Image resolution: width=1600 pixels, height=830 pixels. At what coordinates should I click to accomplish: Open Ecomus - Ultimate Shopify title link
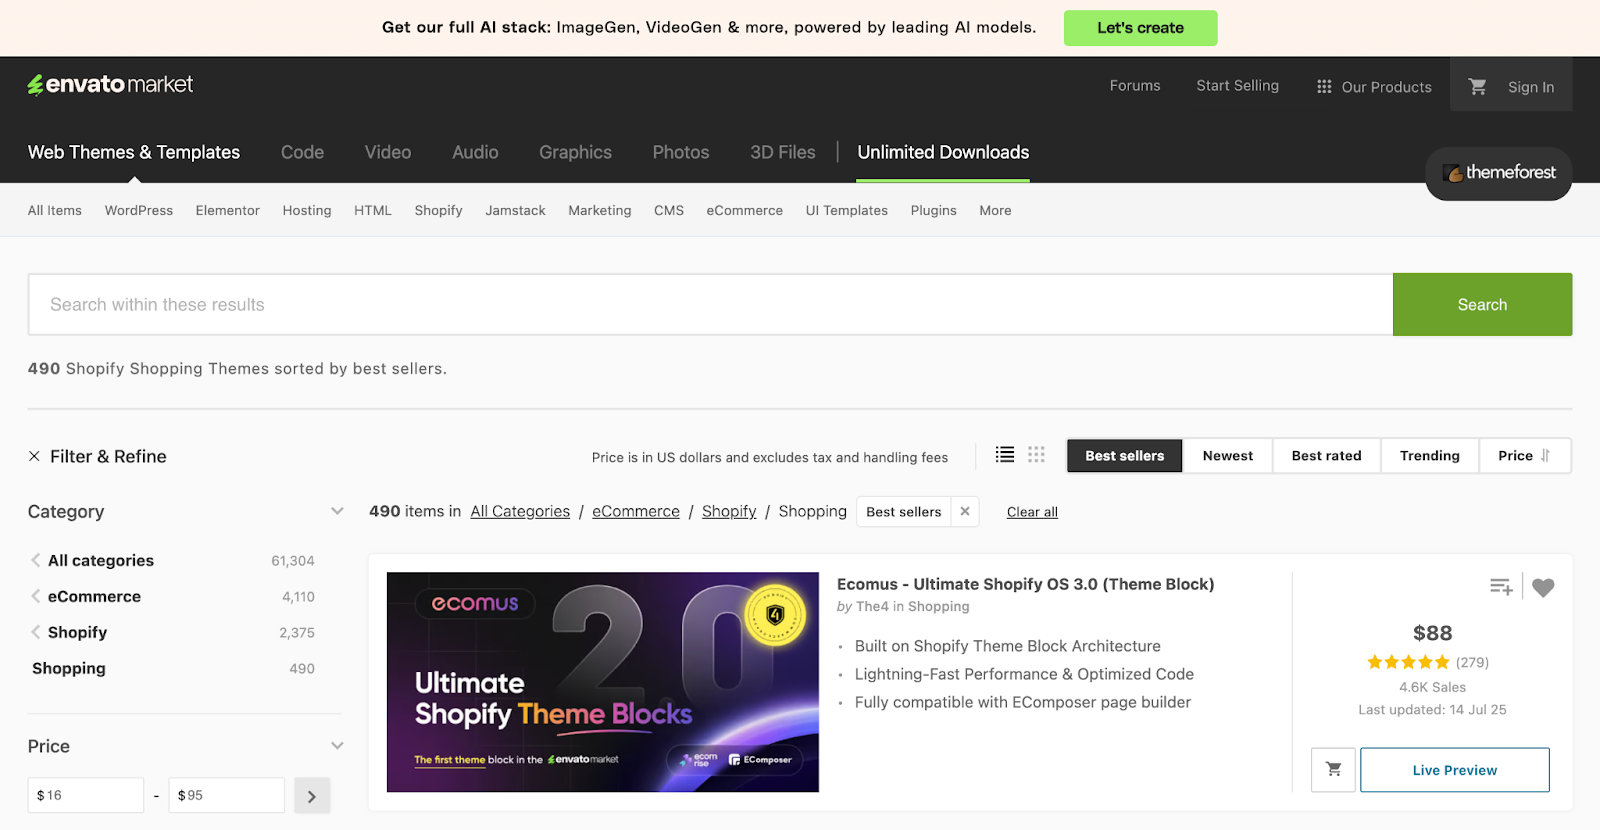pos(1025,584)
